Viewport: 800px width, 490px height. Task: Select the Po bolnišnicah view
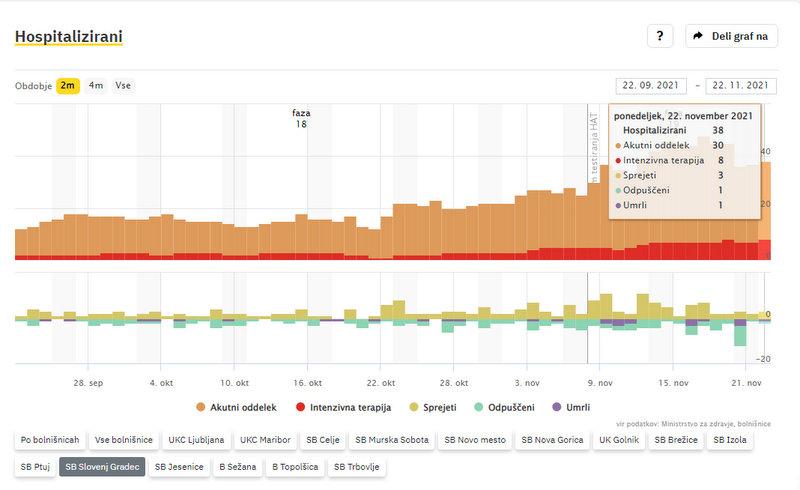(49, 439)
